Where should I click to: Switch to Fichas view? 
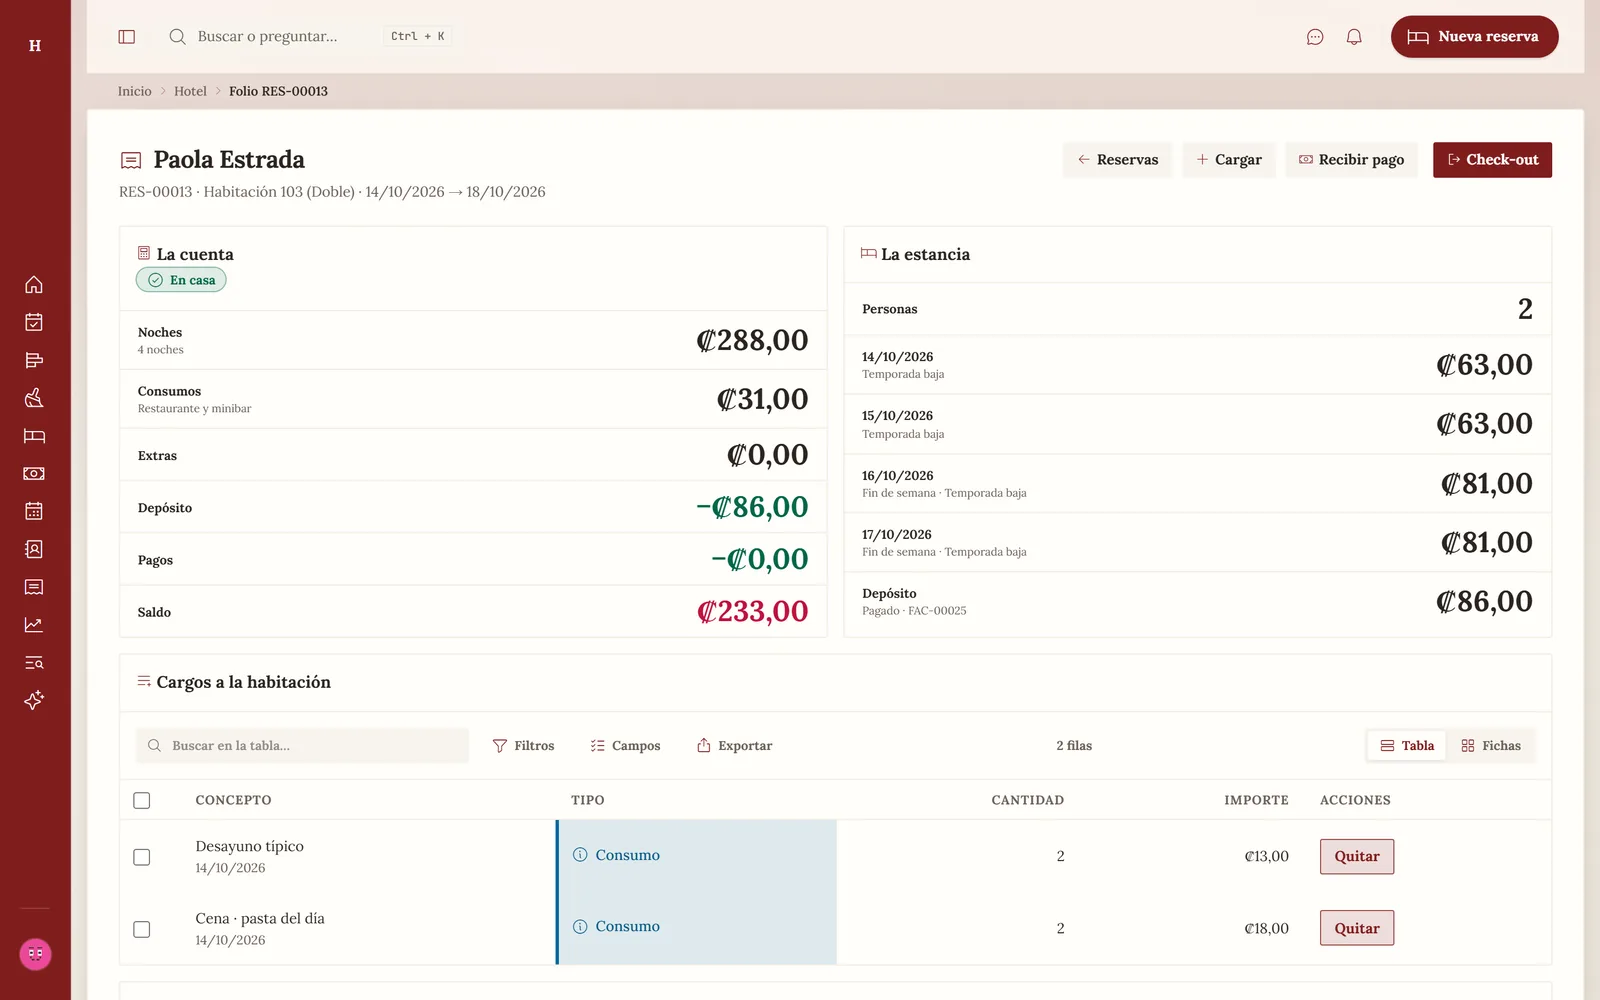pos(1491,746)
